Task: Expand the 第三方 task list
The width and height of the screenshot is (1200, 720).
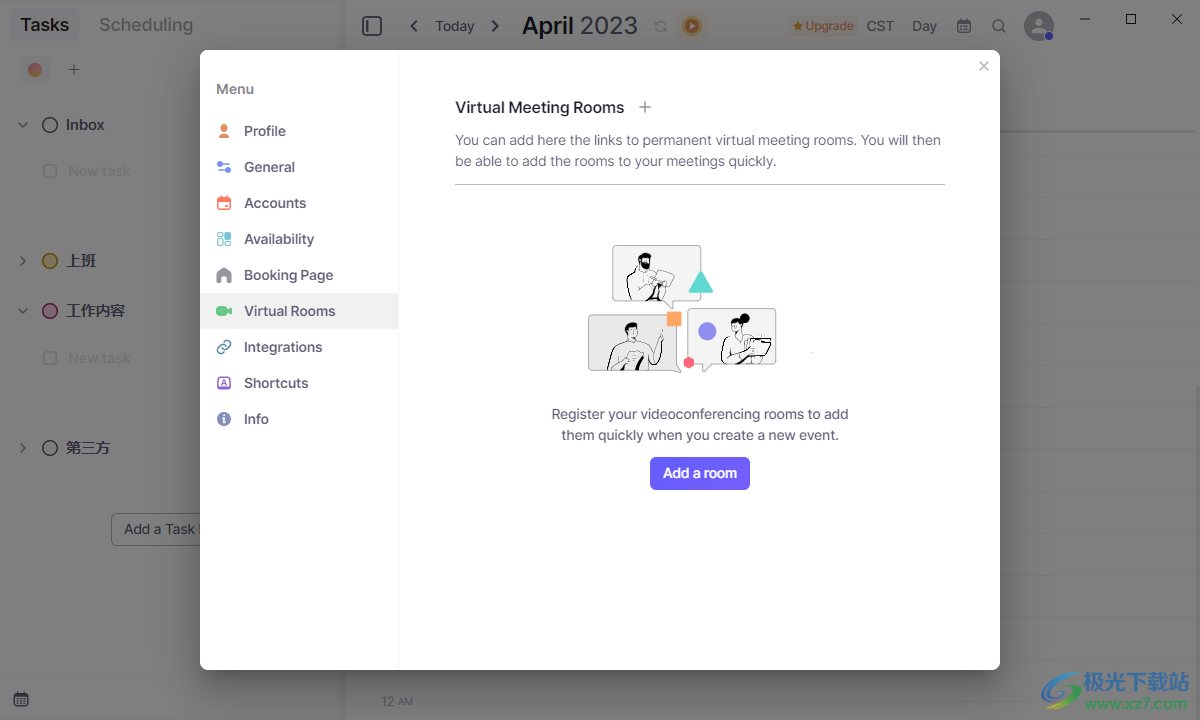Action: click(23, 448)
